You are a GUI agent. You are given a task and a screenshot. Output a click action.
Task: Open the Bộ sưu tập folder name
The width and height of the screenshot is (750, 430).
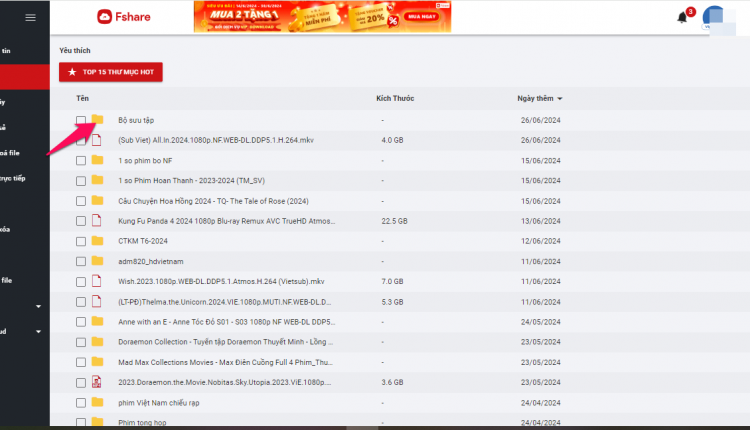click(136, 120)
